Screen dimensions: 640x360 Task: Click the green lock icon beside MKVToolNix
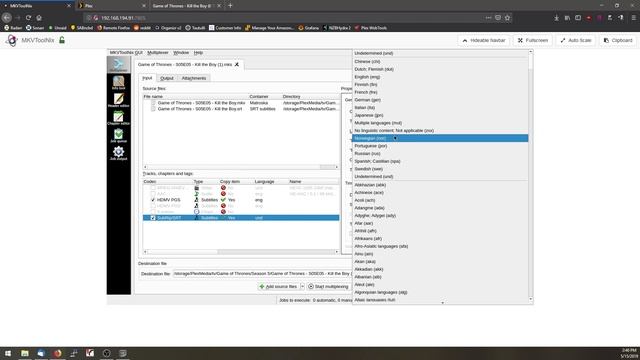tap(62, 40)
